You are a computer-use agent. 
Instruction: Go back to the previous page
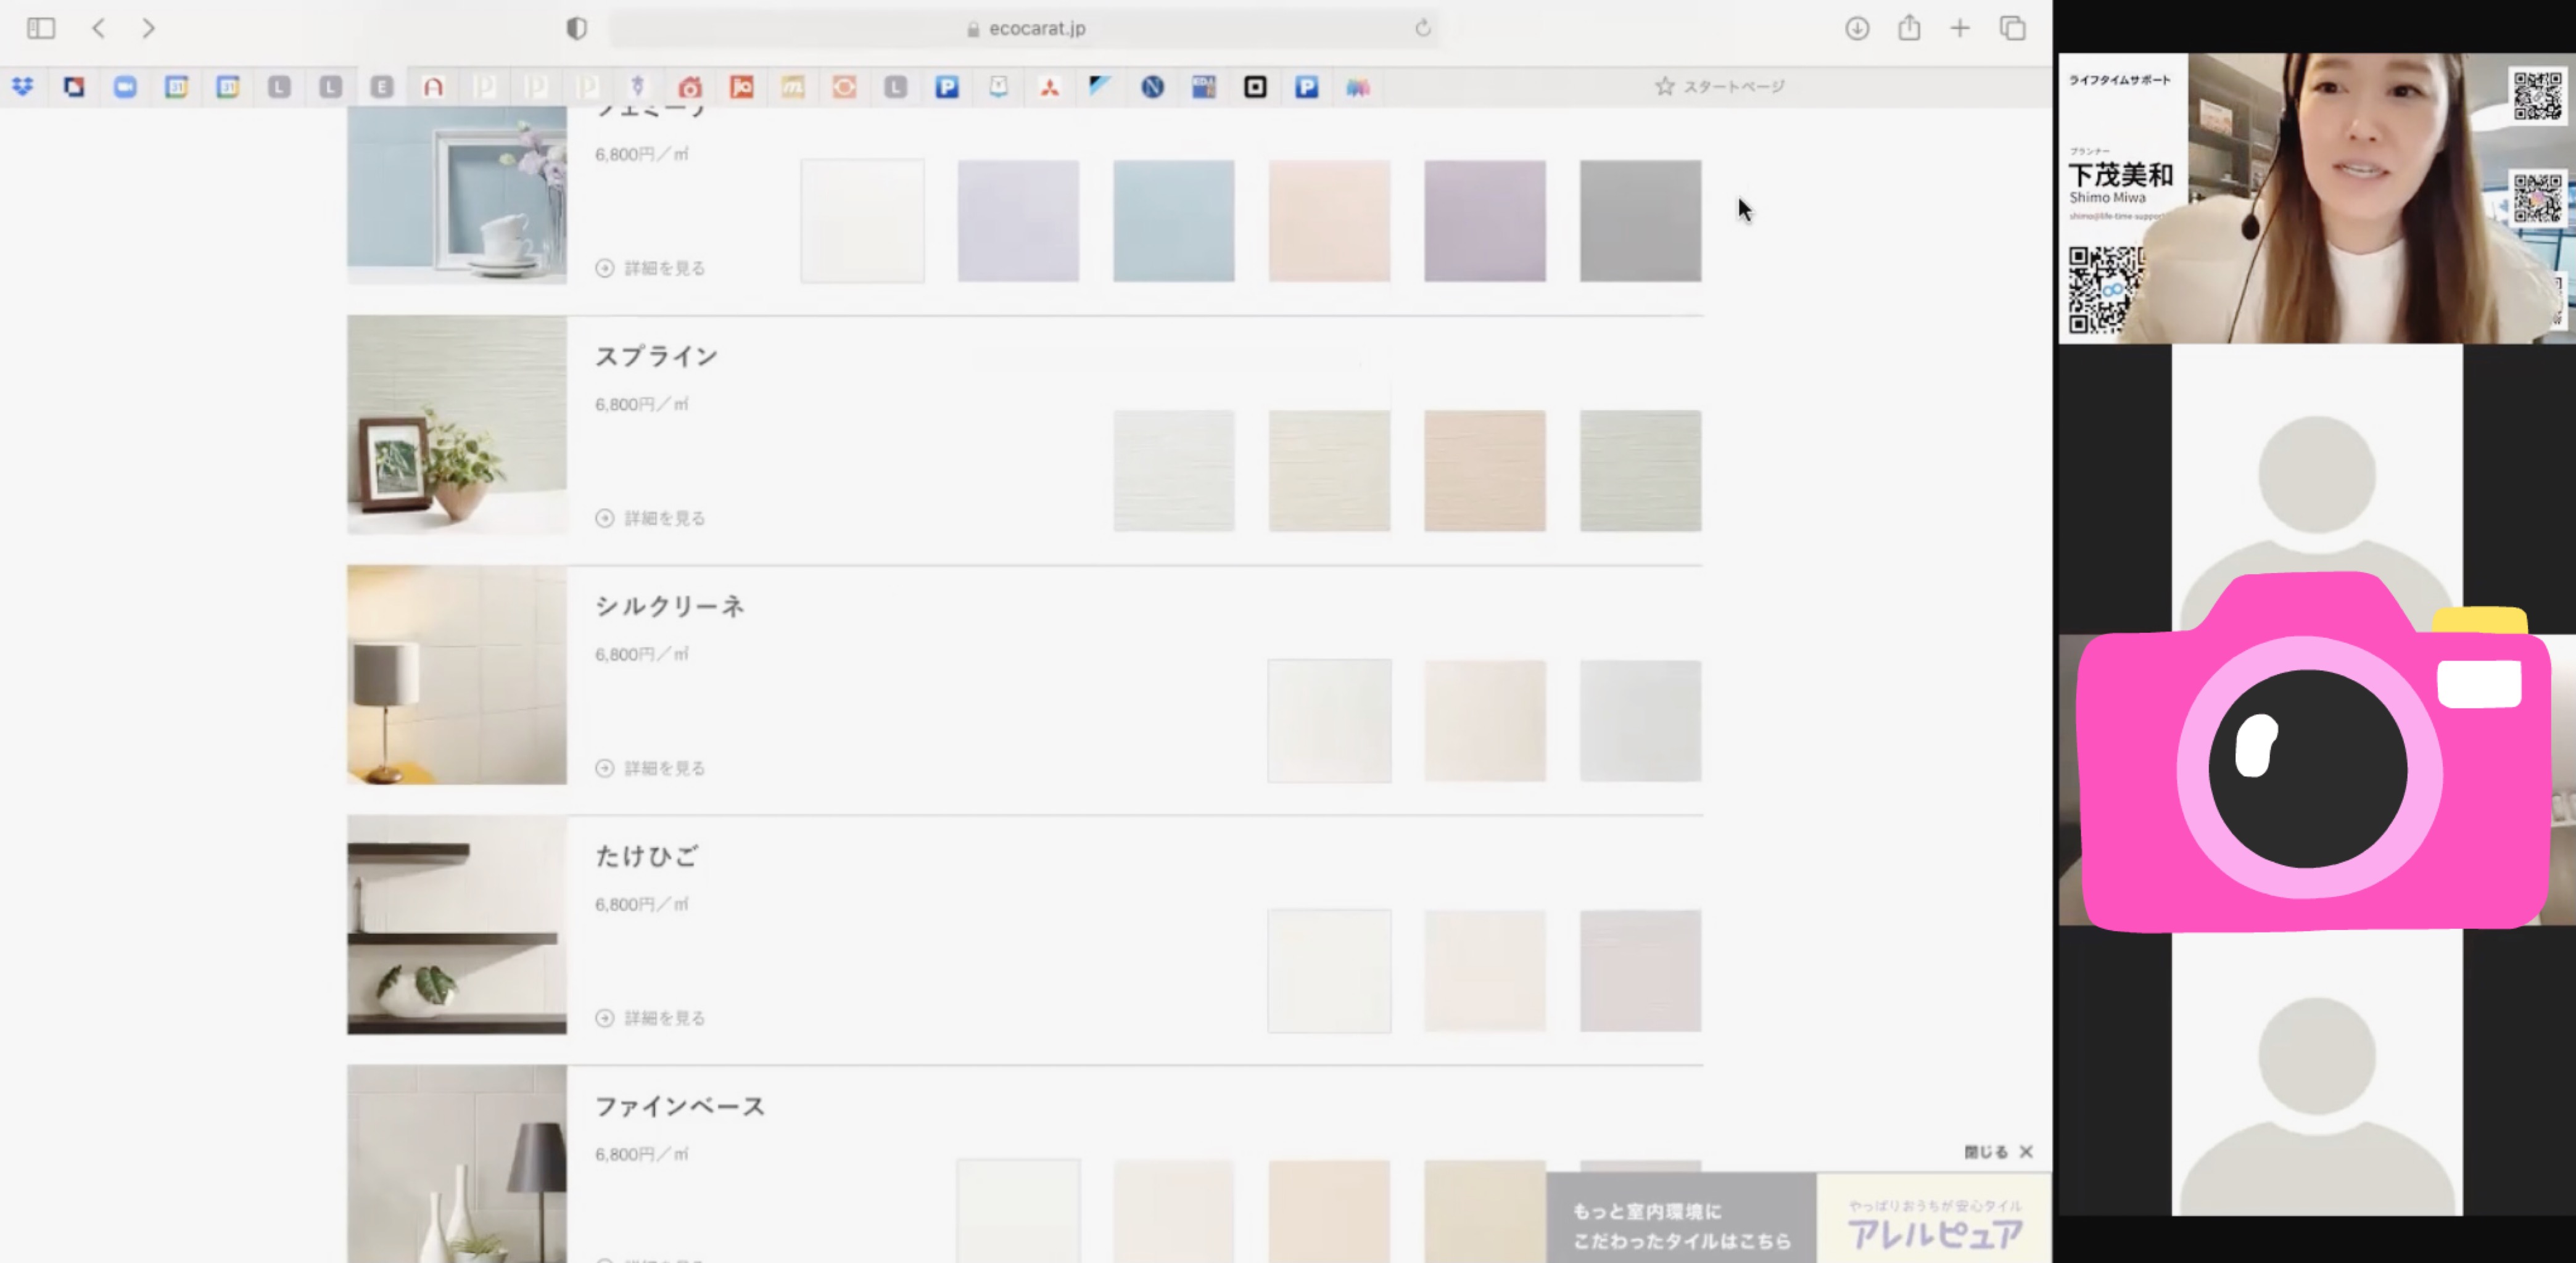98,28
